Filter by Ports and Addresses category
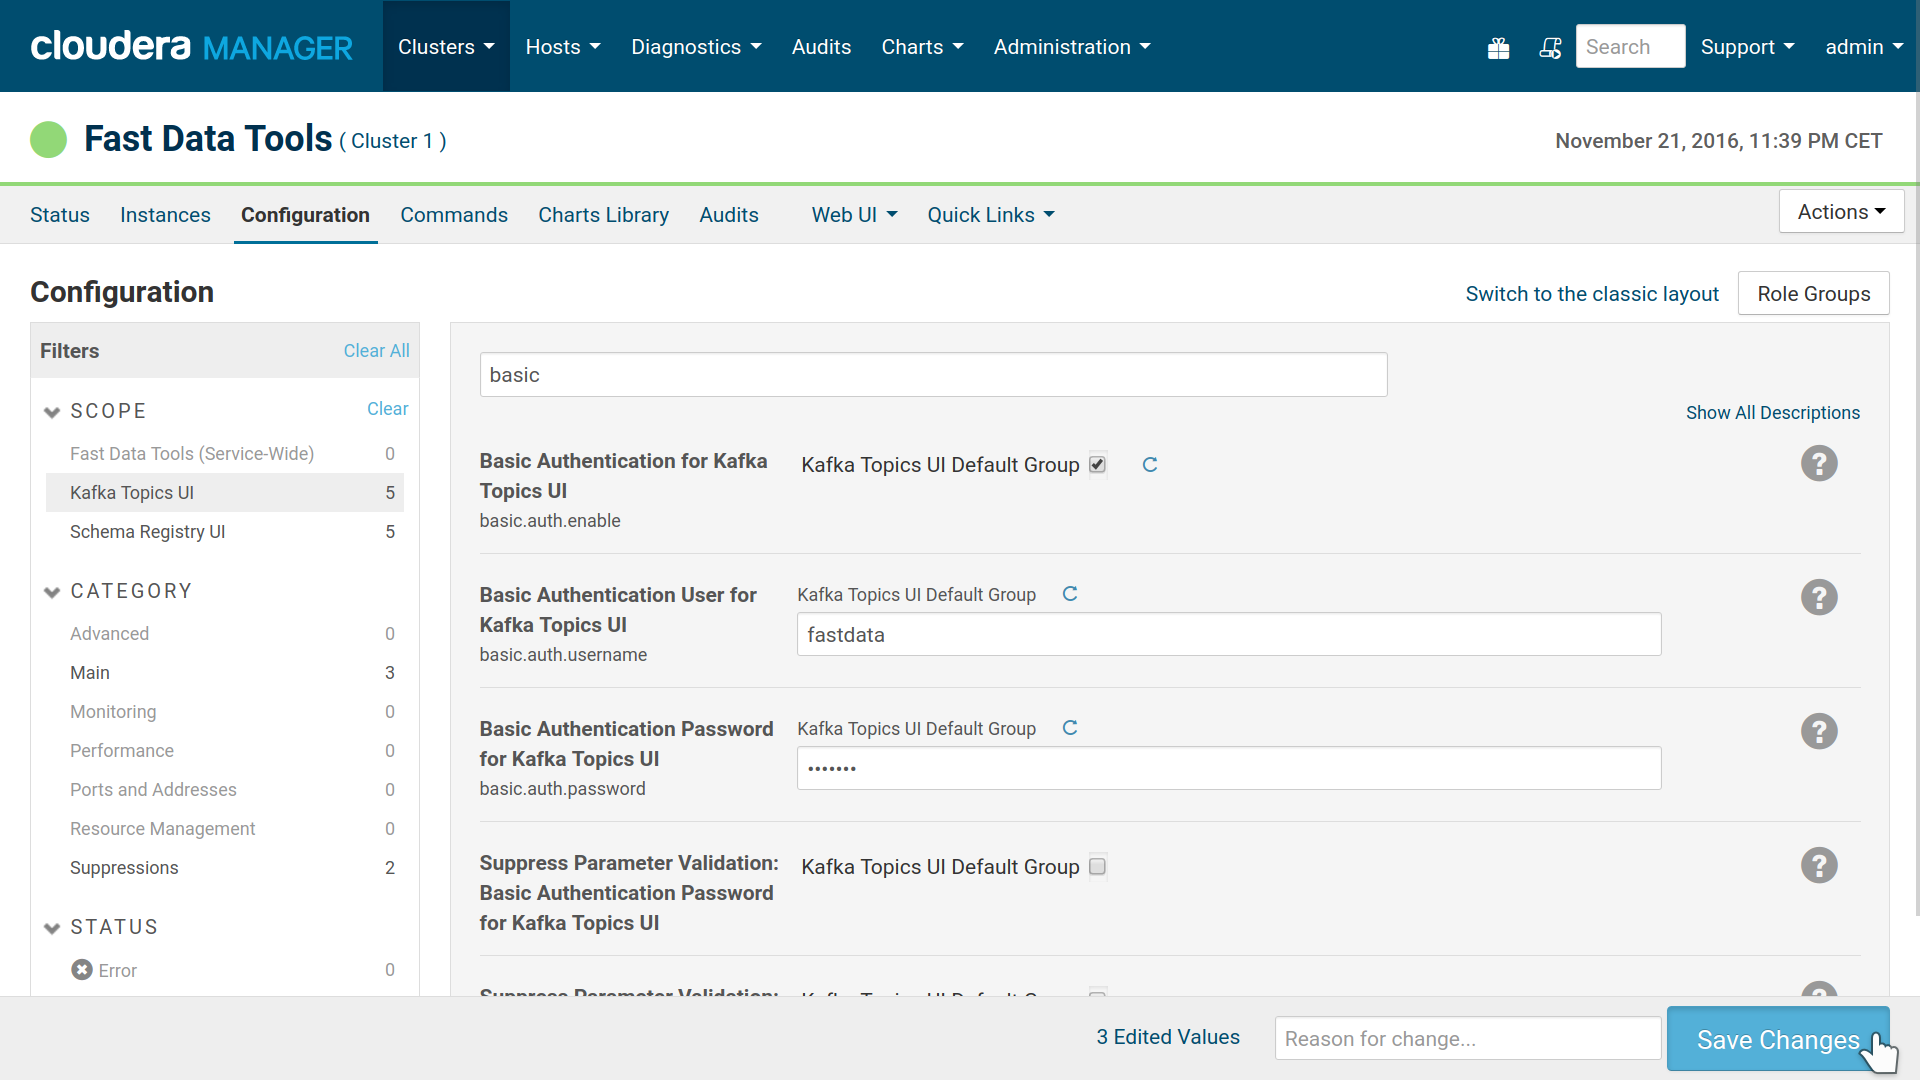The width and height of the screenshot is (1920, 1080). click(x=225, y=790)
